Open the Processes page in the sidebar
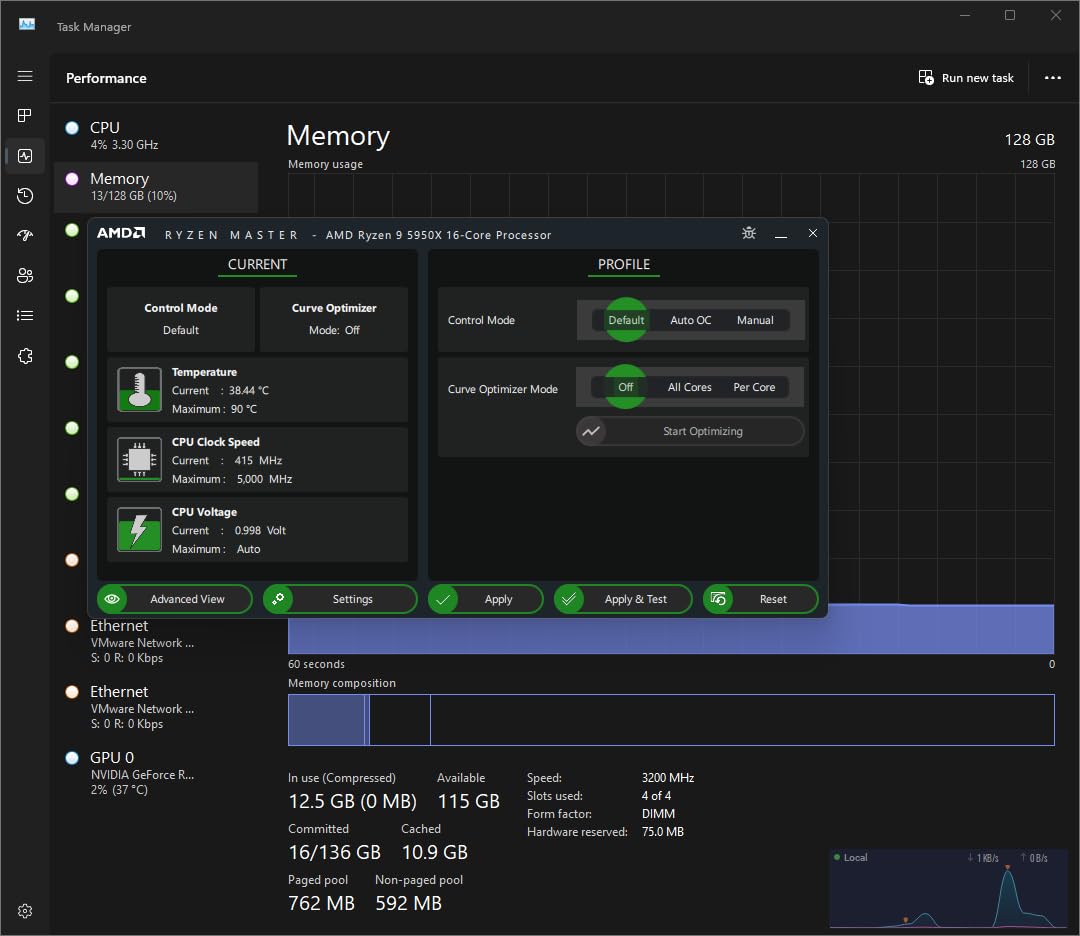1080x936 pixels. click(x=25, y=116)
